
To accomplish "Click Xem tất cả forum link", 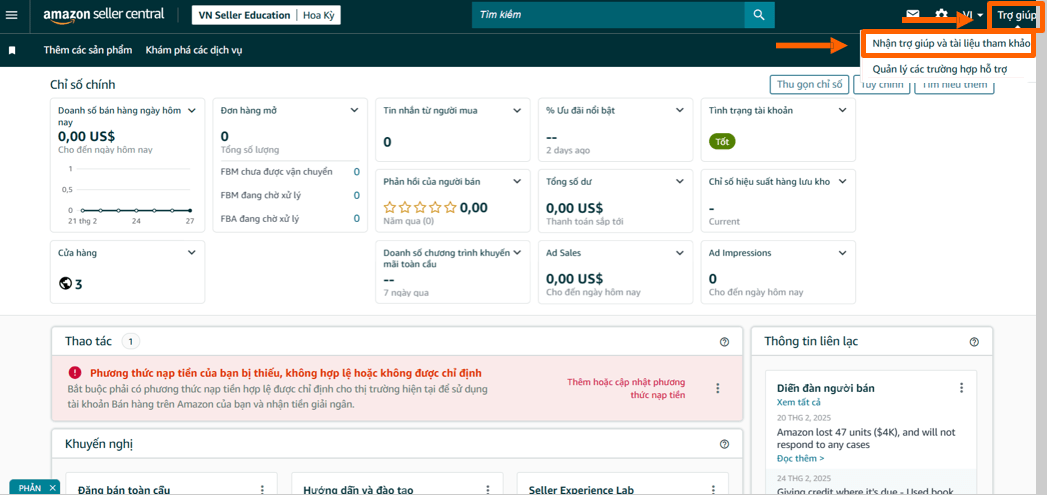I will [x=799, y=402].
